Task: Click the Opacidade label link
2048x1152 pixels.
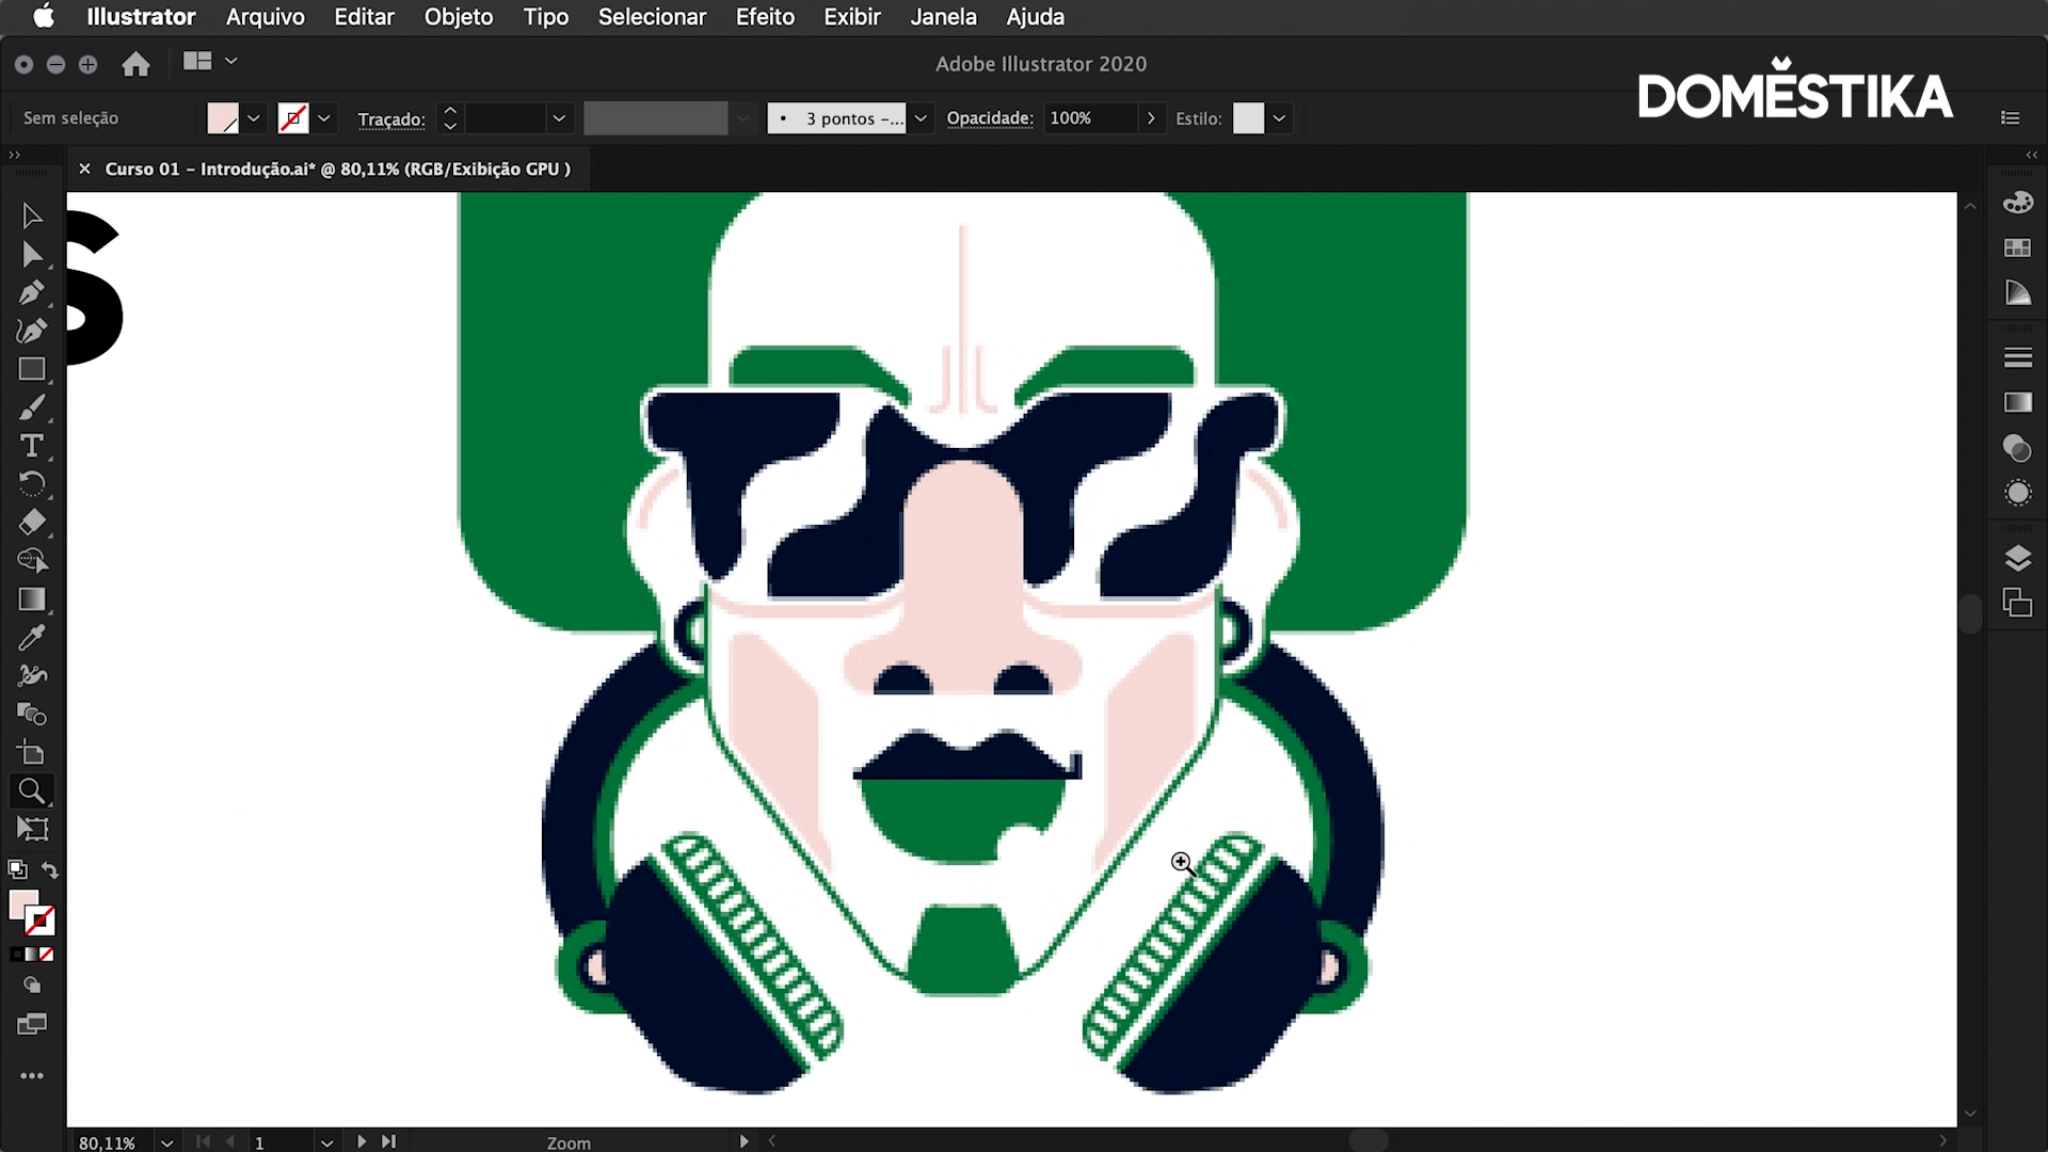Action: click(989, 118)
